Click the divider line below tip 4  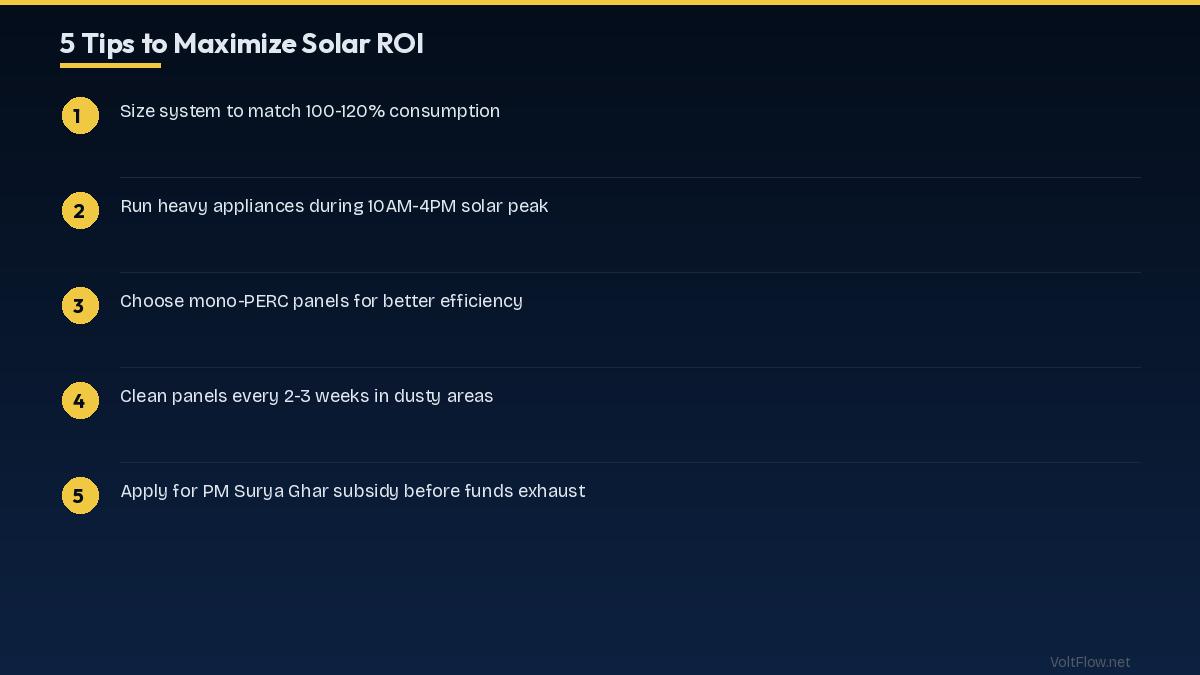[x=630, y=463]
